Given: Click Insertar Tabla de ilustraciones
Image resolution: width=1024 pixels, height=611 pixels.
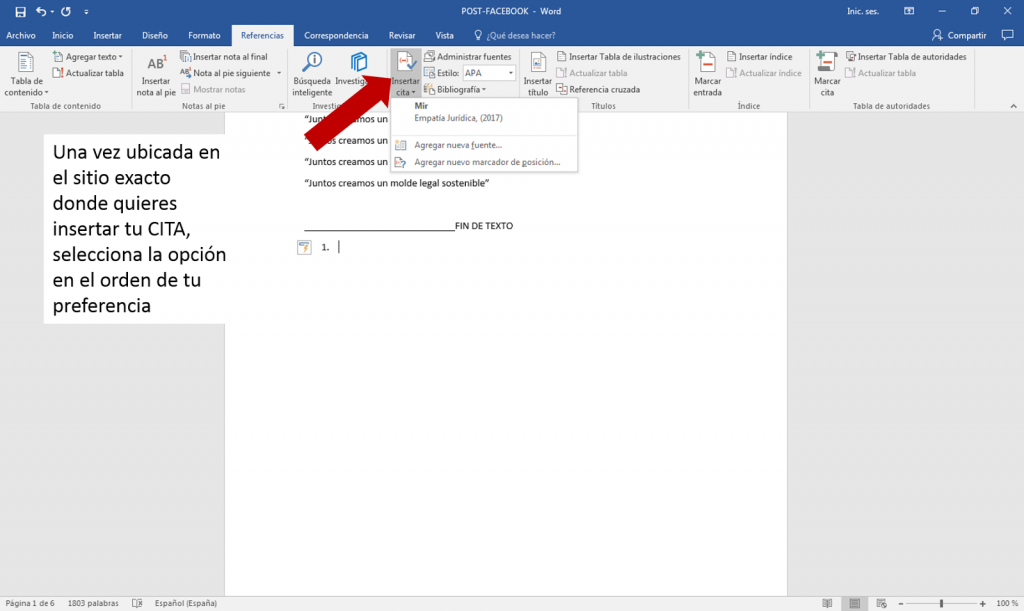Looking at the screenshot, I should tap(618, 57).
